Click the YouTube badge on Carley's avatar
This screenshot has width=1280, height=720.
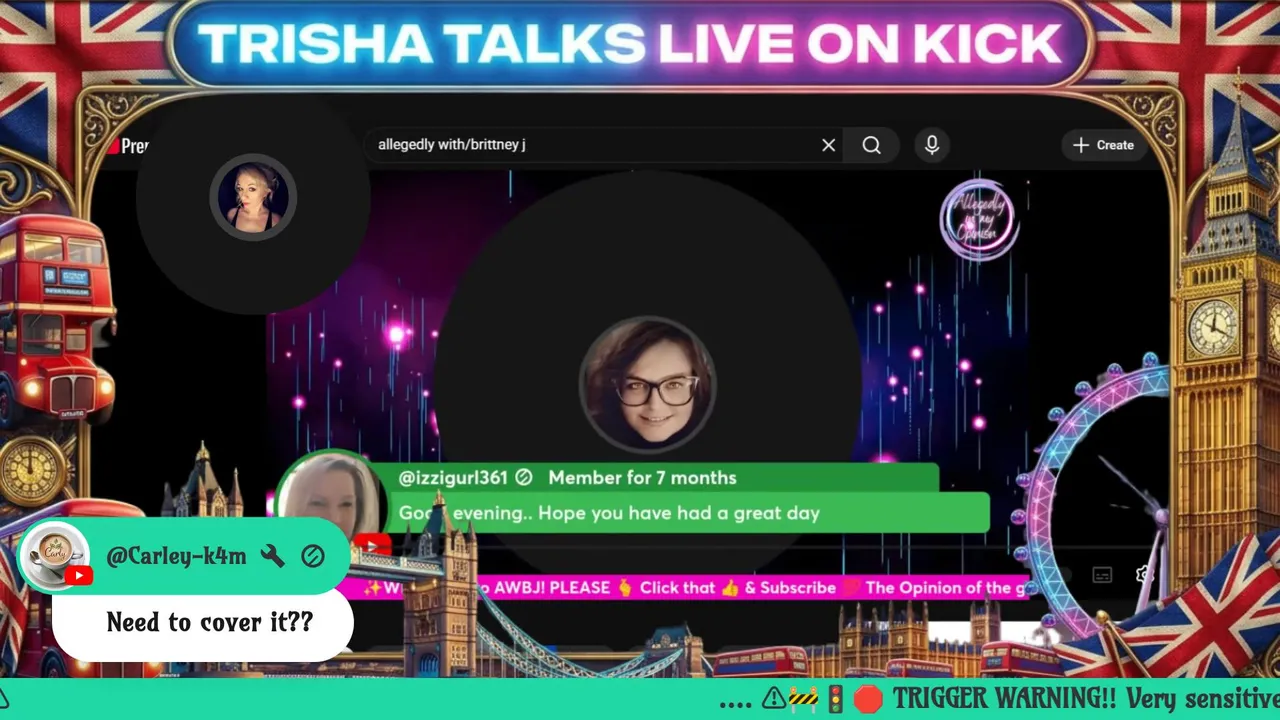click(x=78, y=575)
